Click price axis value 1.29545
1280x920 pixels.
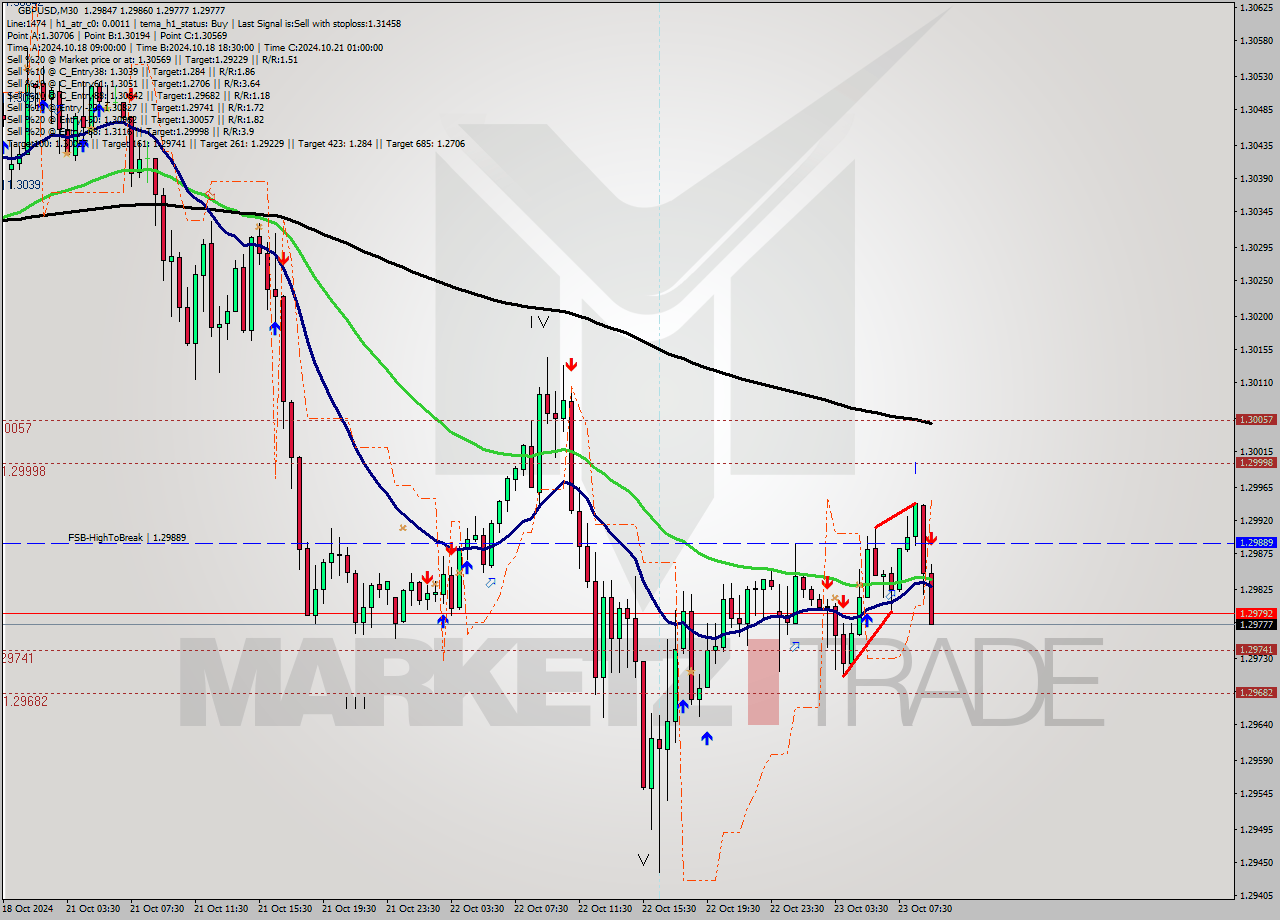click(1256, 794)
